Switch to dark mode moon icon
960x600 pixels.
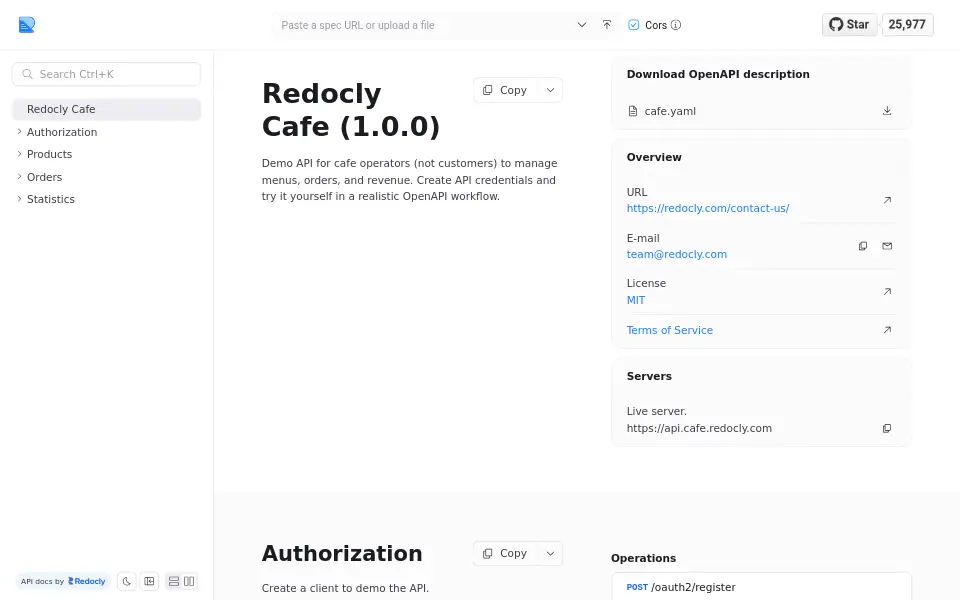127,581
